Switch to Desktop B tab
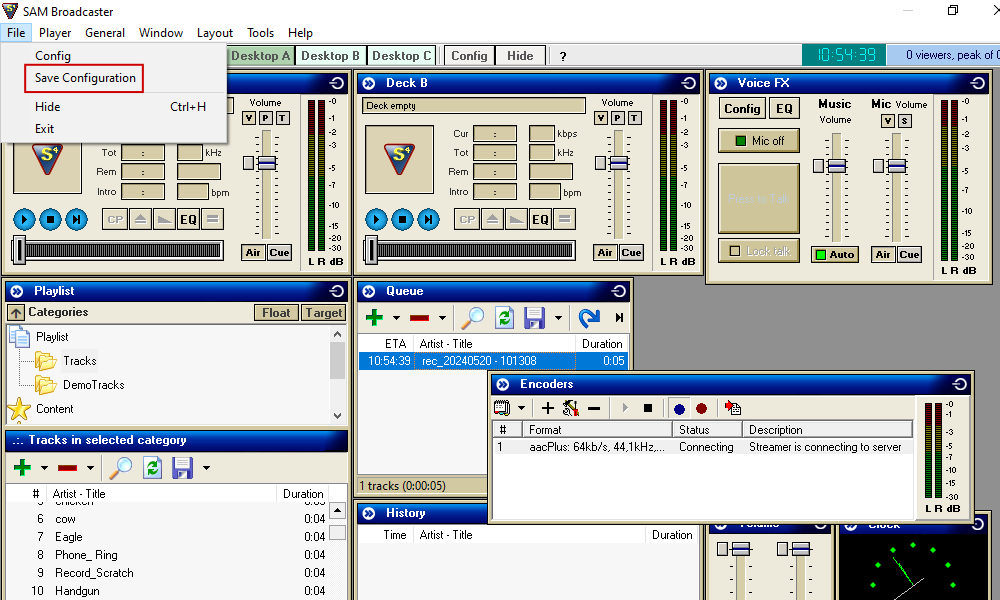 (x=330, y=56)
